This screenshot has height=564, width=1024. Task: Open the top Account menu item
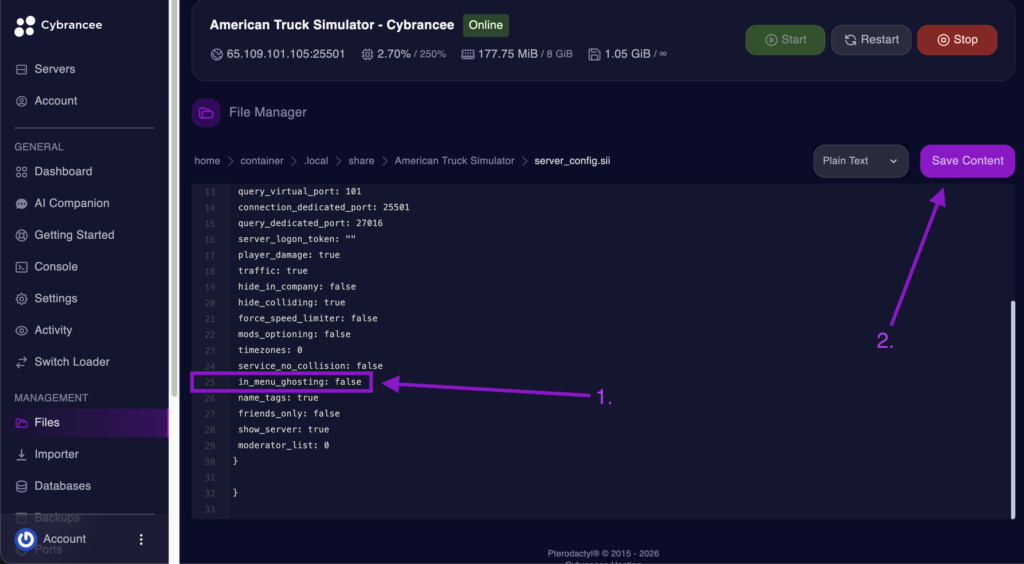coord(56,101)
